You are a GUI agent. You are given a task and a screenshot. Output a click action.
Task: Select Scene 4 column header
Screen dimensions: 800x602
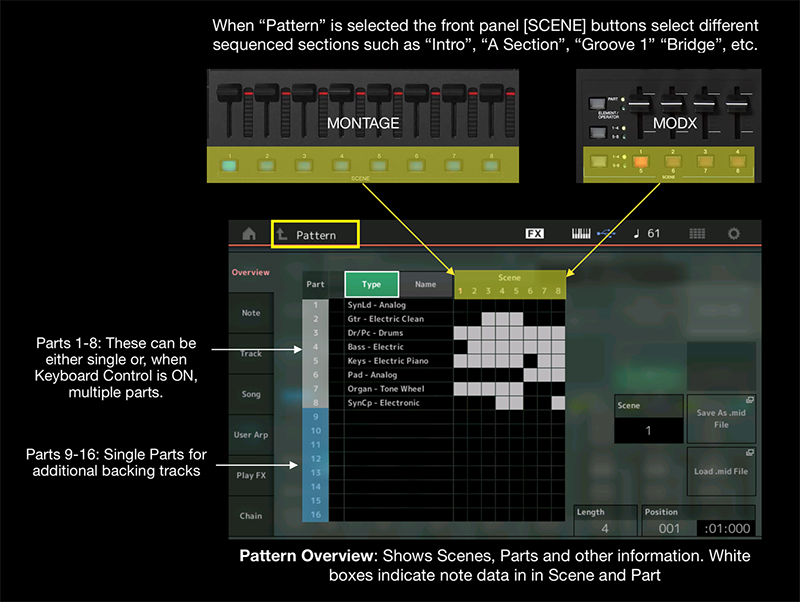click(502, 291)
